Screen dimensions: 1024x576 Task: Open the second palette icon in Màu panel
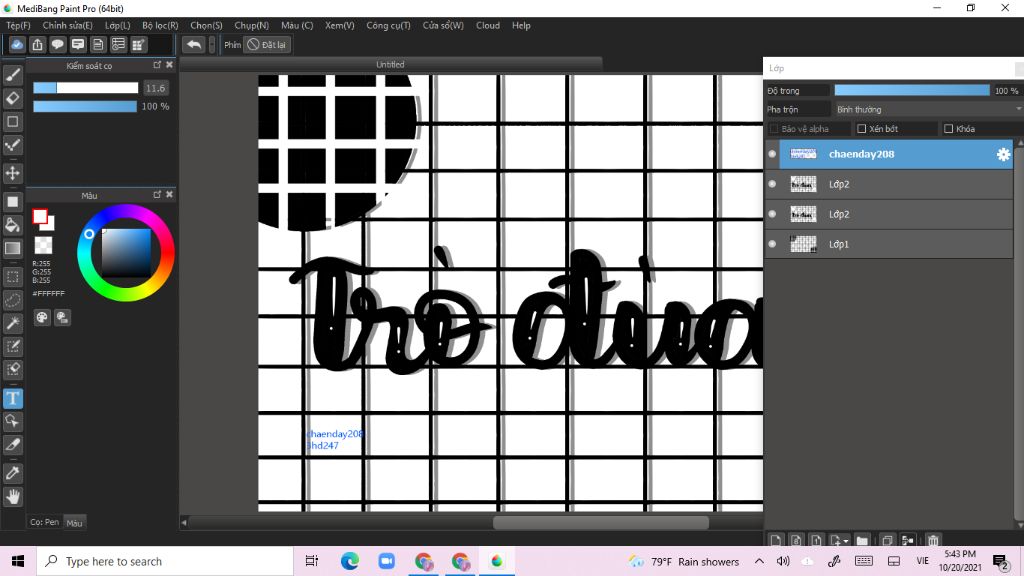click(62, 317)
